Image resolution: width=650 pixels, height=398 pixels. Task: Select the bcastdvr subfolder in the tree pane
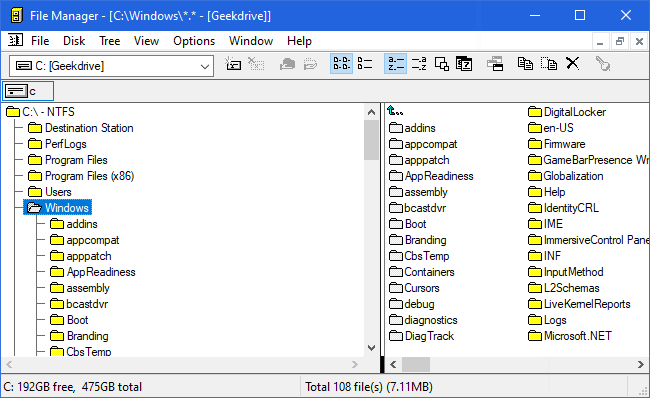tap(79, 304)
